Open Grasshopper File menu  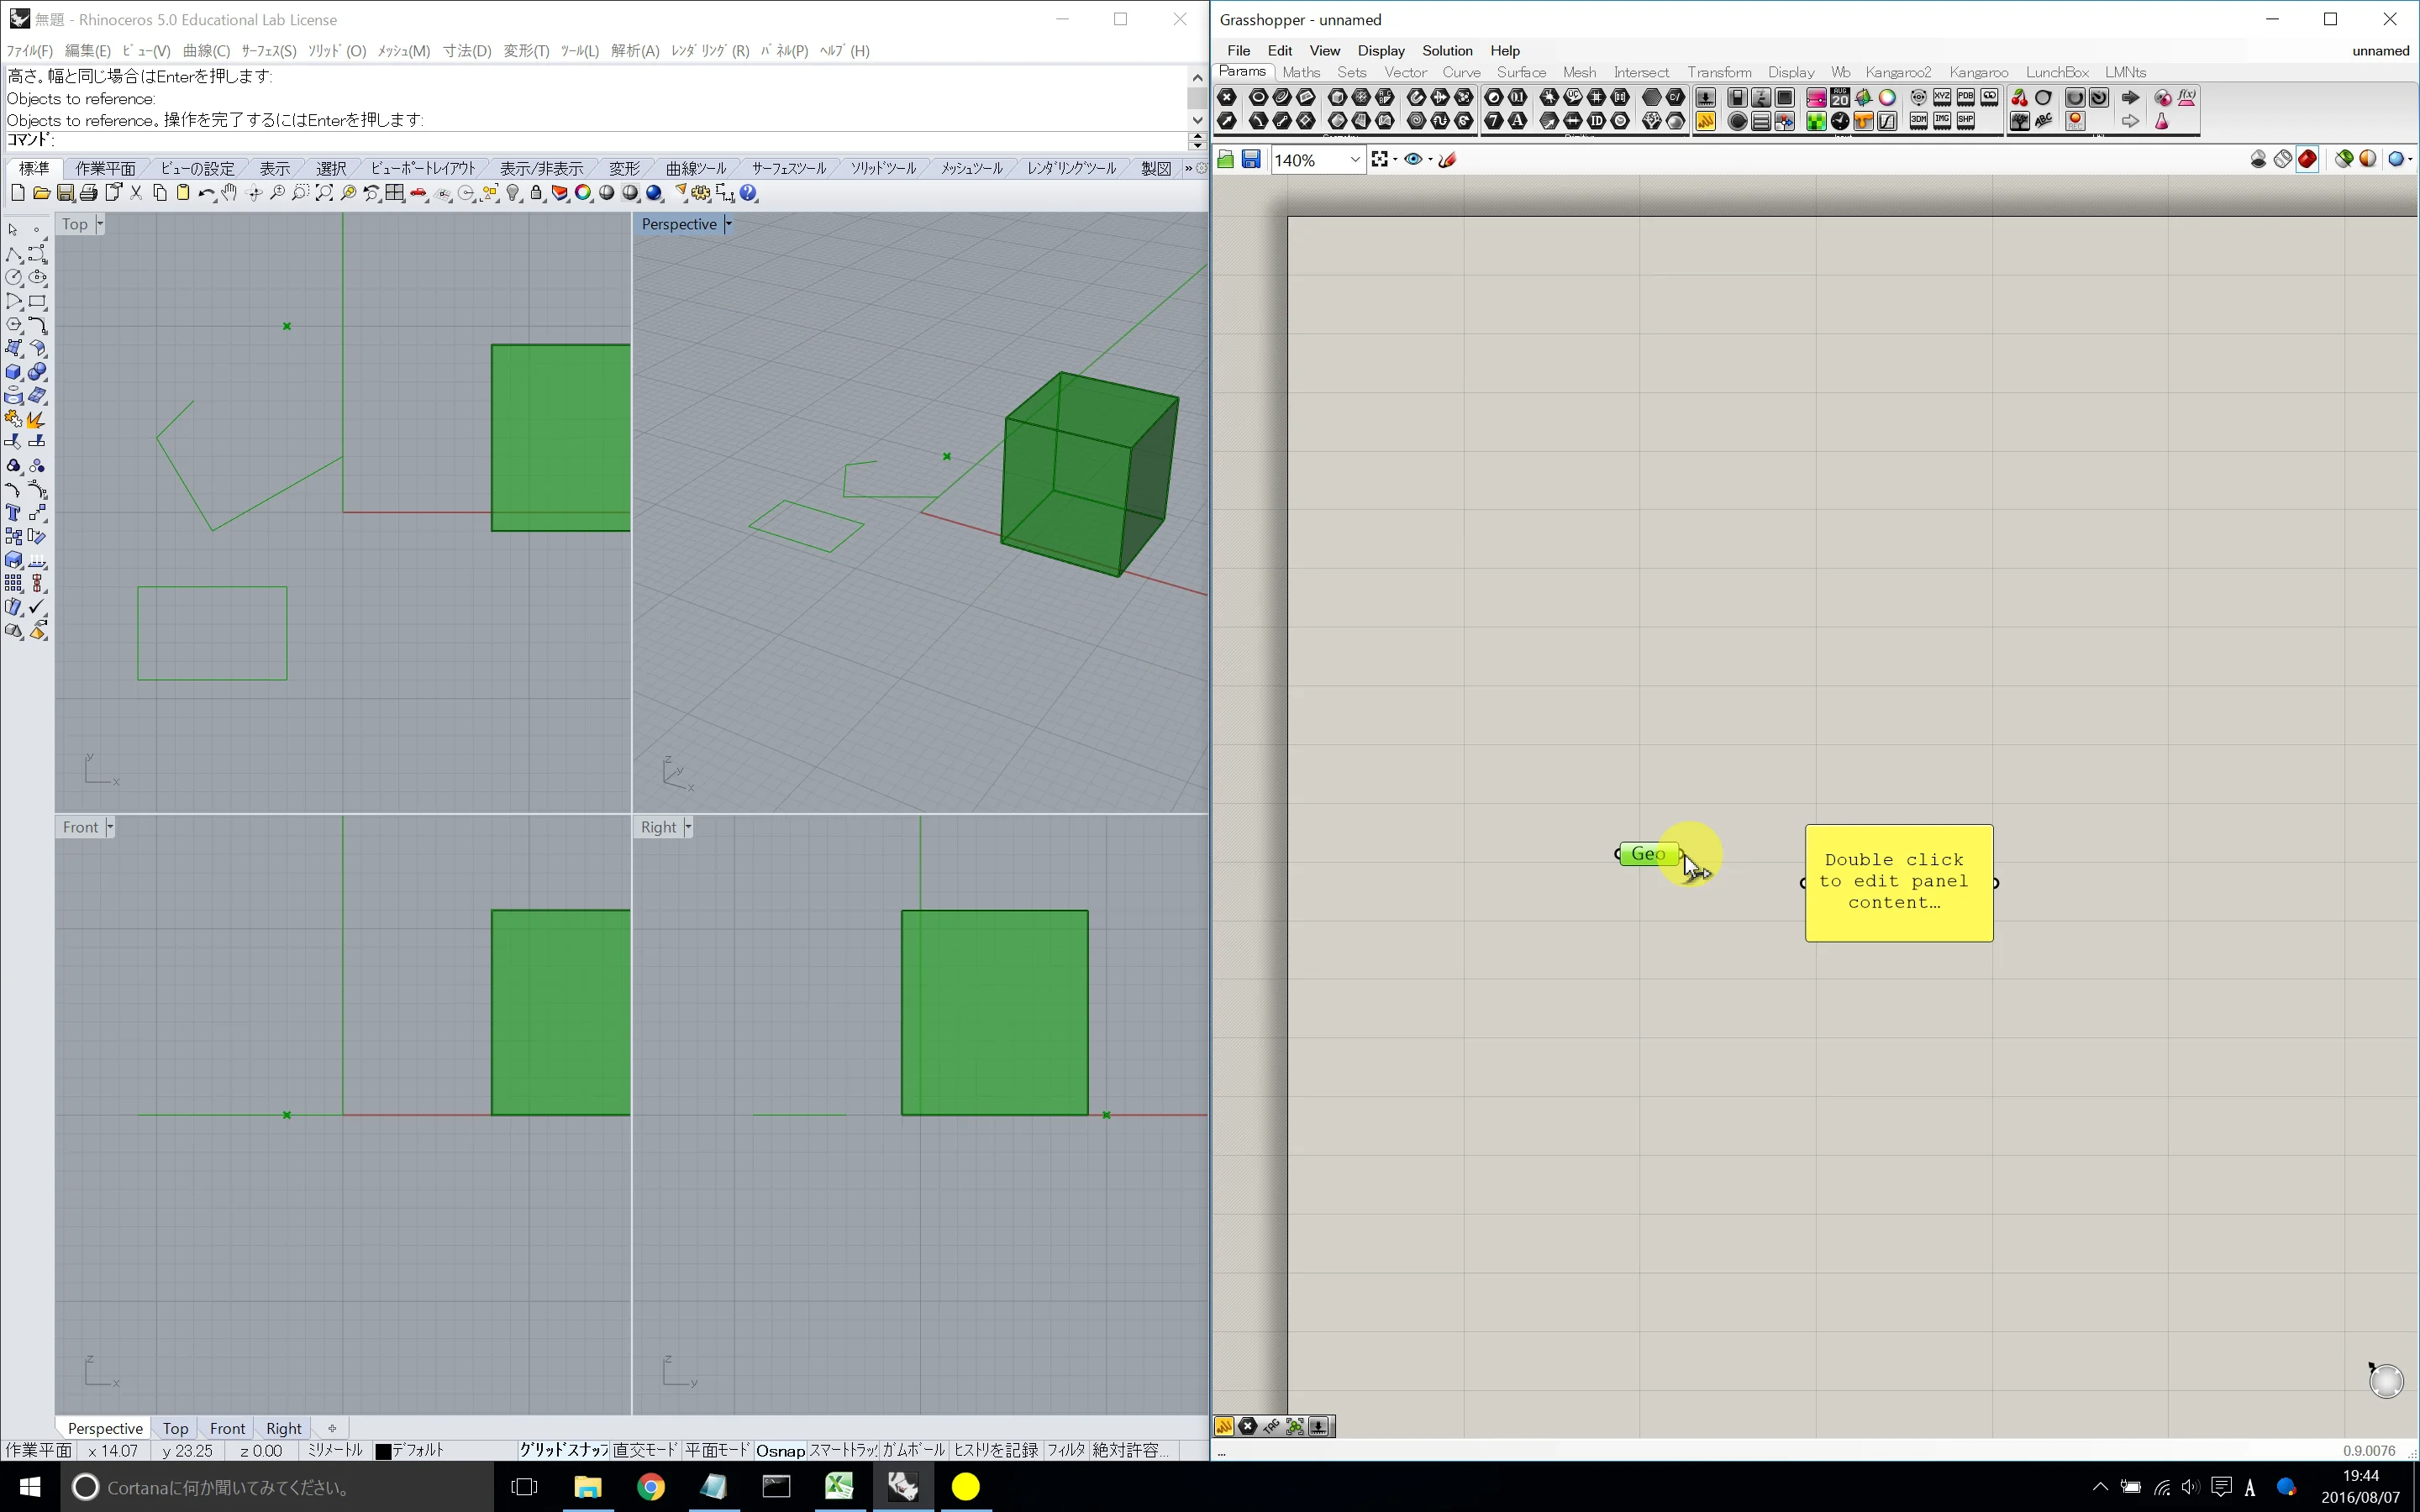pyautogui.click(x=1238, y=50)
